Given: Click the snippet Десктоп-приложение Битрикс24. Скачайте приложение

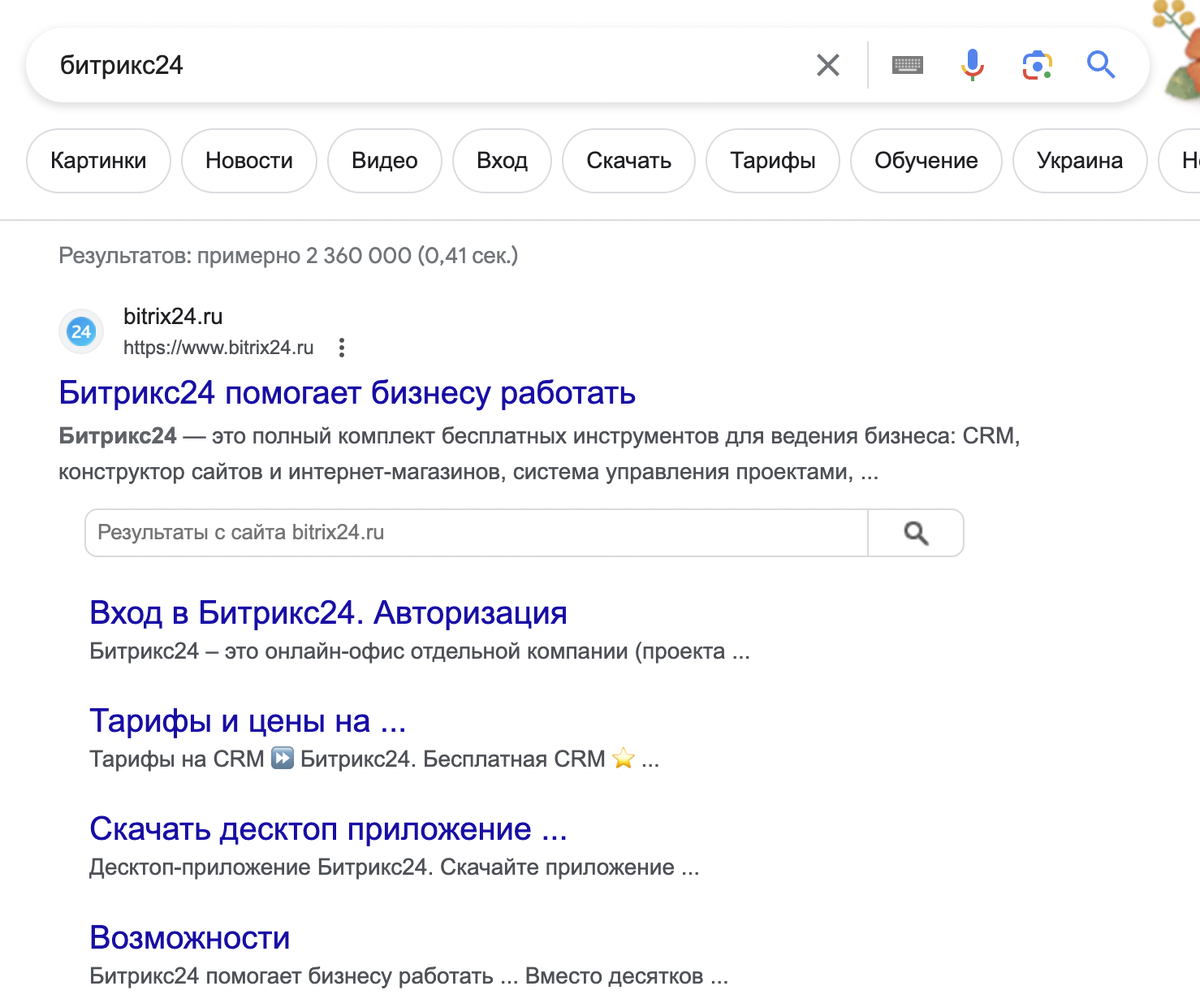Looking at the screenshot, I should (x=394, y=867).
